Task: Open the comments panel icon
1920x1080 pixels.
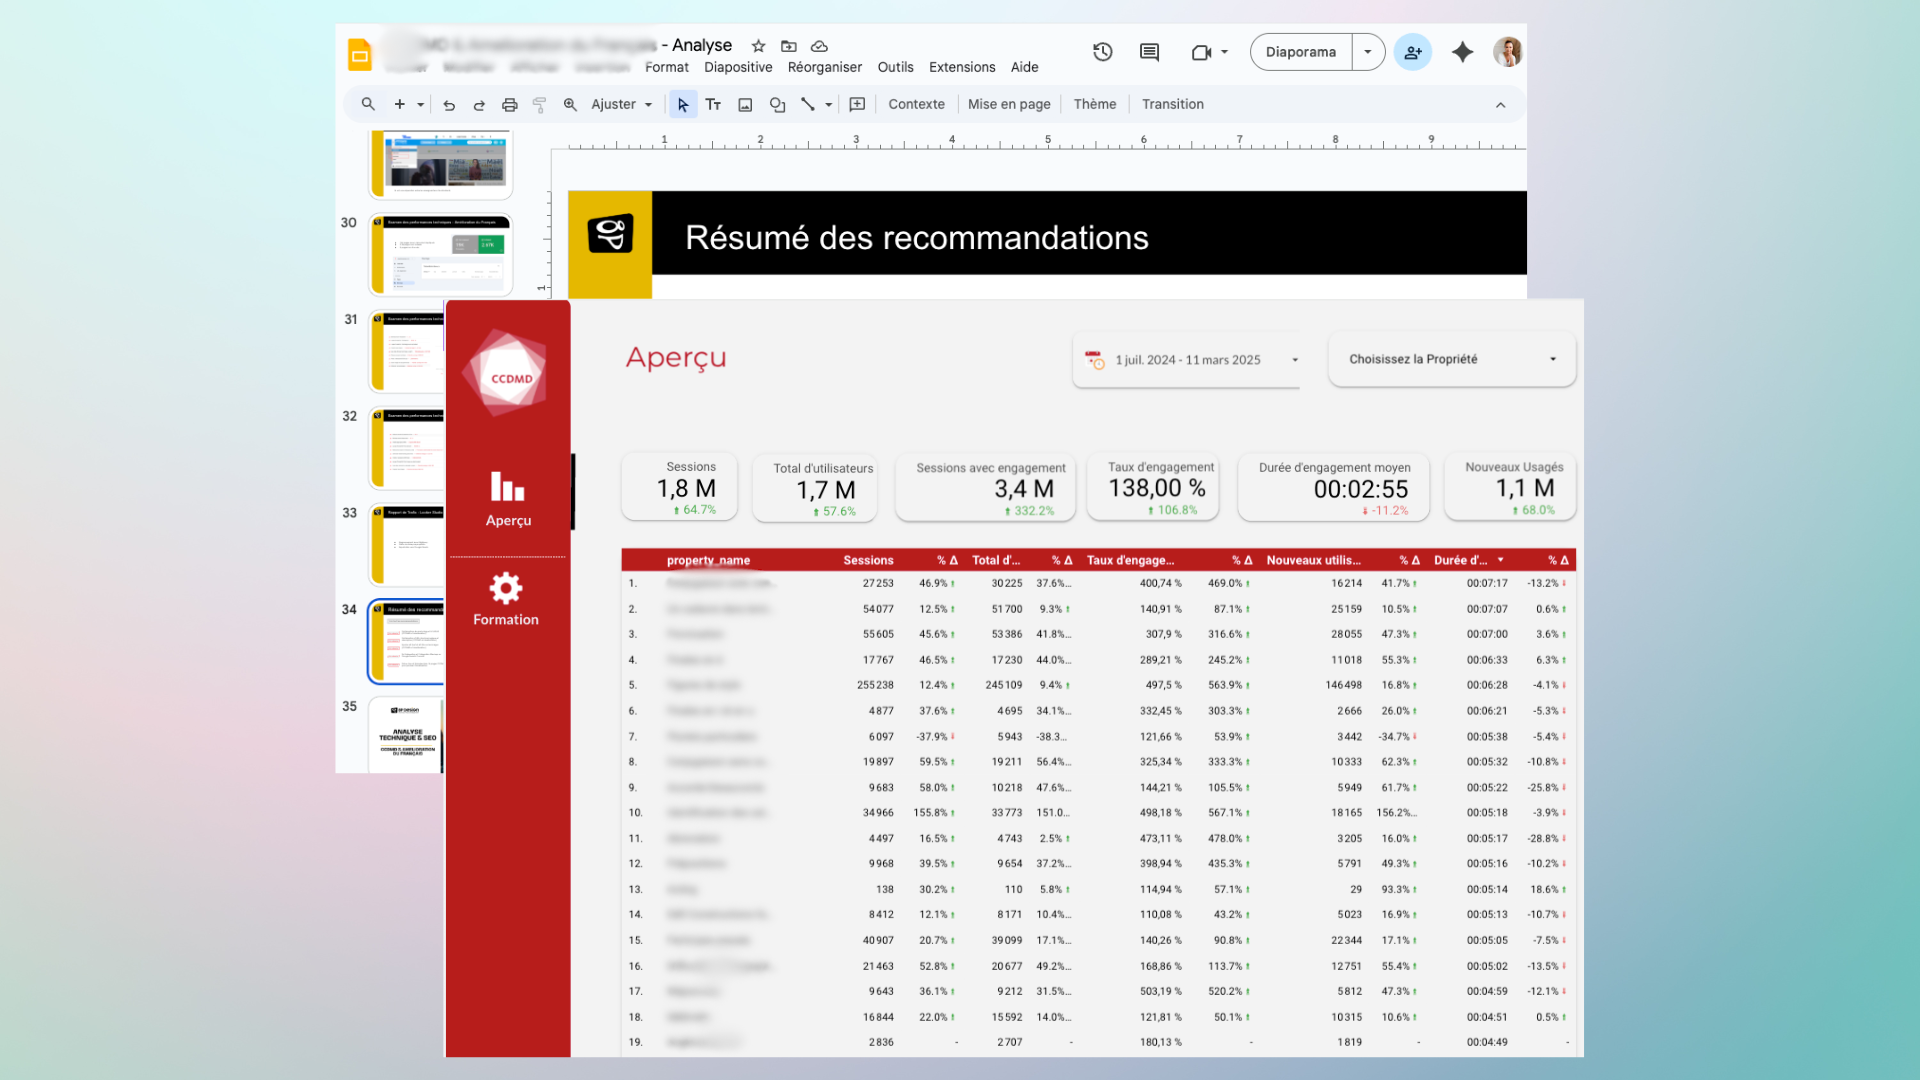Action: tap(1149, 52)
